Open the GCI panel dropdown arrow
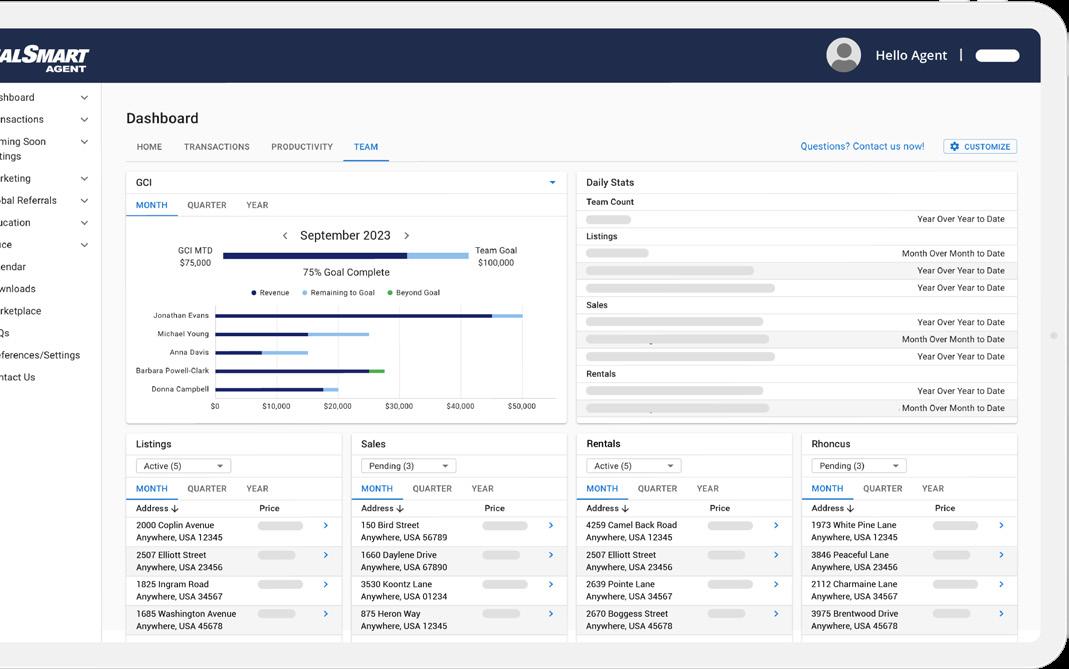The width and height of the screenshot is (1069, 669). click(x=552, y=183)
